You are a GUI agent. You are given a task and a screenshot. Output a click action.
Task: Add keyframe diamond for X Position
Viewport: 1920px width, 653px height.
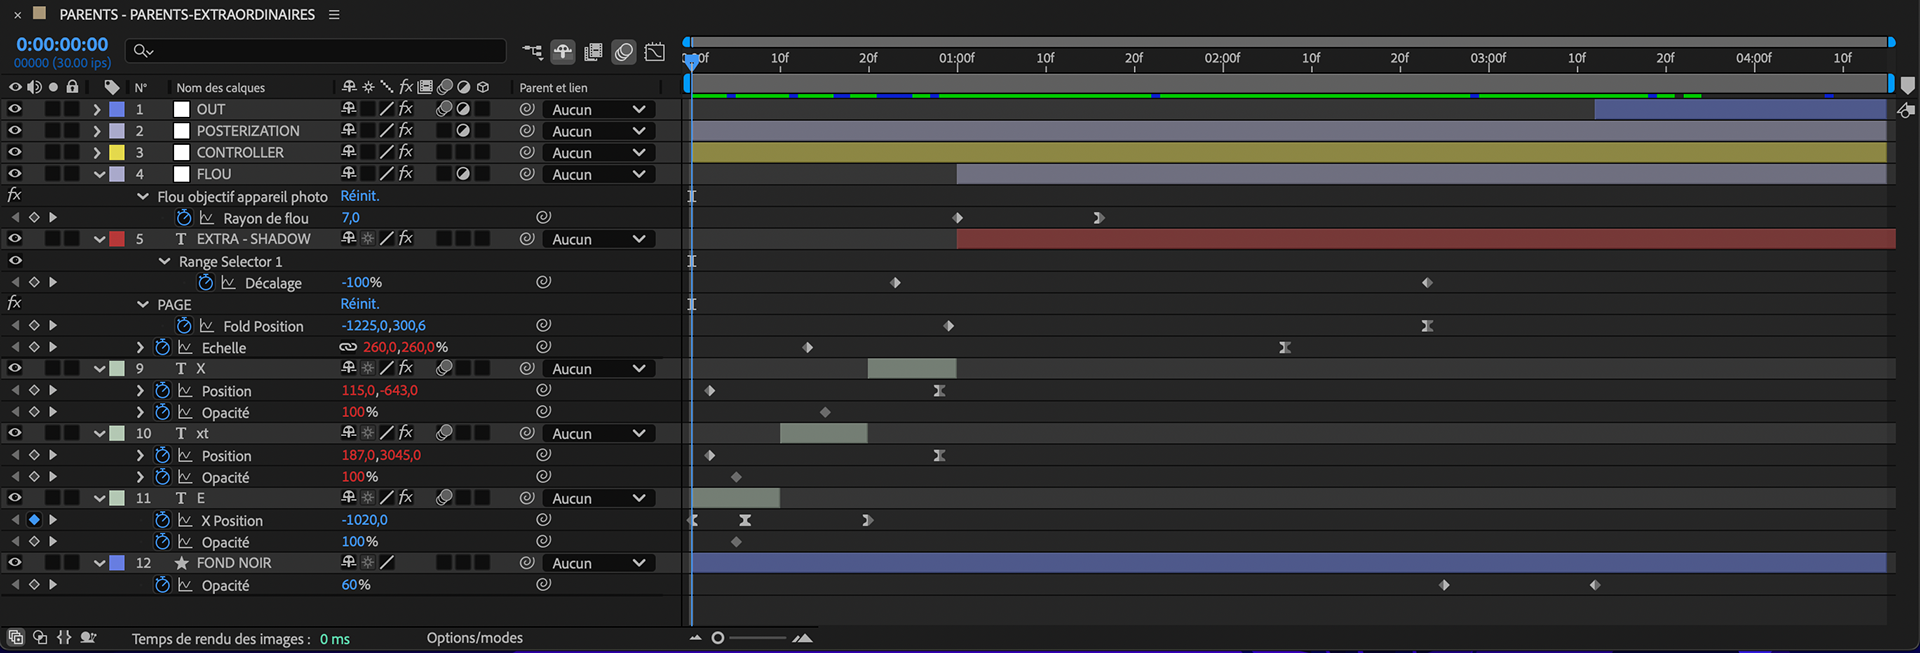click(x=34, y=520)
